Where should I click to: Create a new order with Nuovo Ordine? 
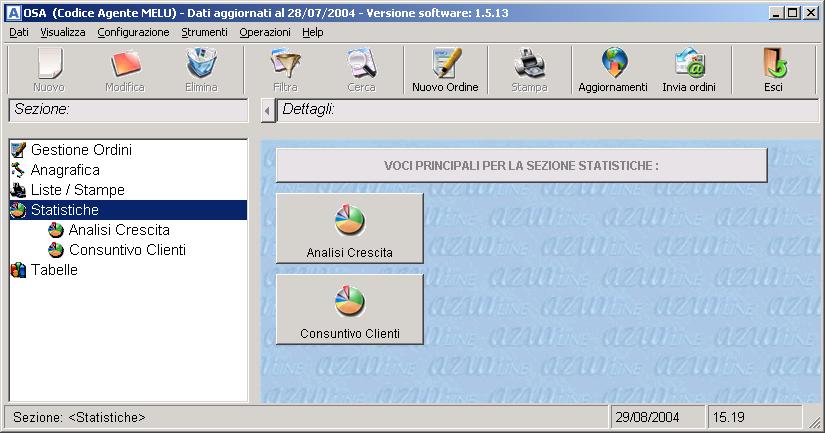(445, 70)
